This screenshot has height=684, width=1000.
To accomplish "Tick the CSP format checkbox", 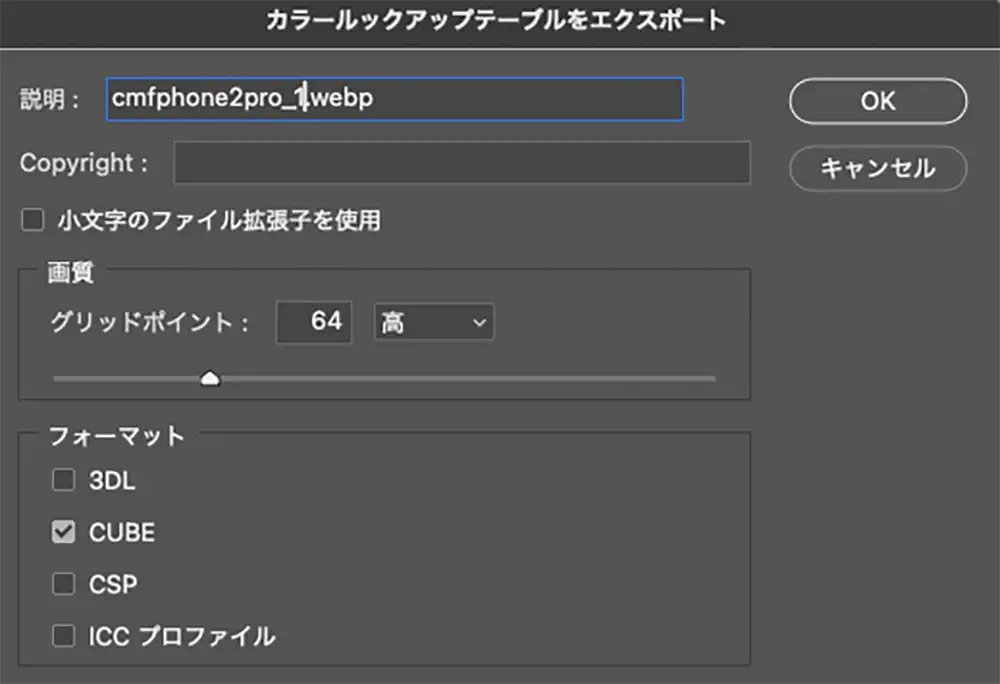I will (x=64, y=584).
